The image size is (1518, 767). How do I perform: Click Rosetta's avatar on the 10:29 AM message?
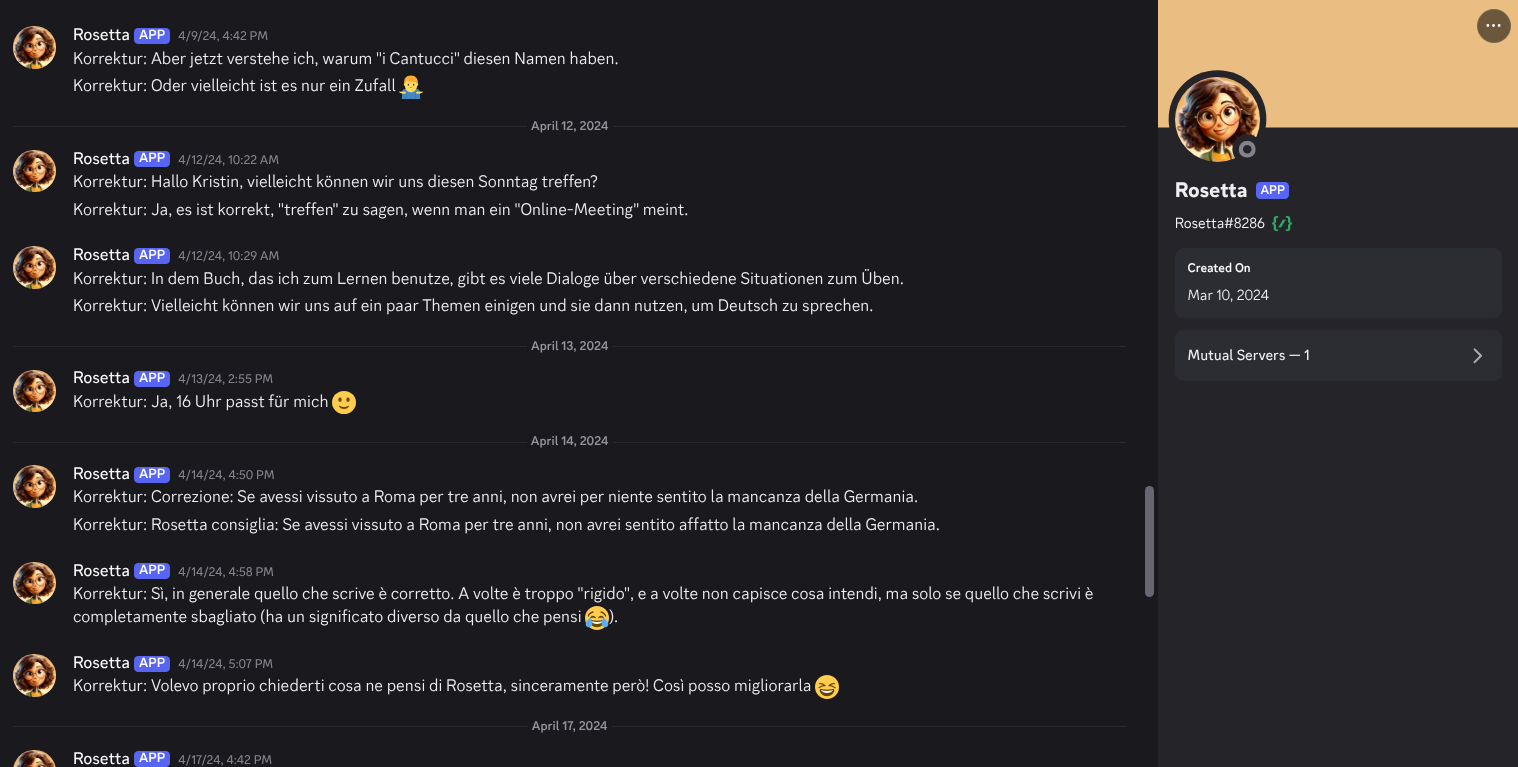pyautogui.click(x=34, y=267)
